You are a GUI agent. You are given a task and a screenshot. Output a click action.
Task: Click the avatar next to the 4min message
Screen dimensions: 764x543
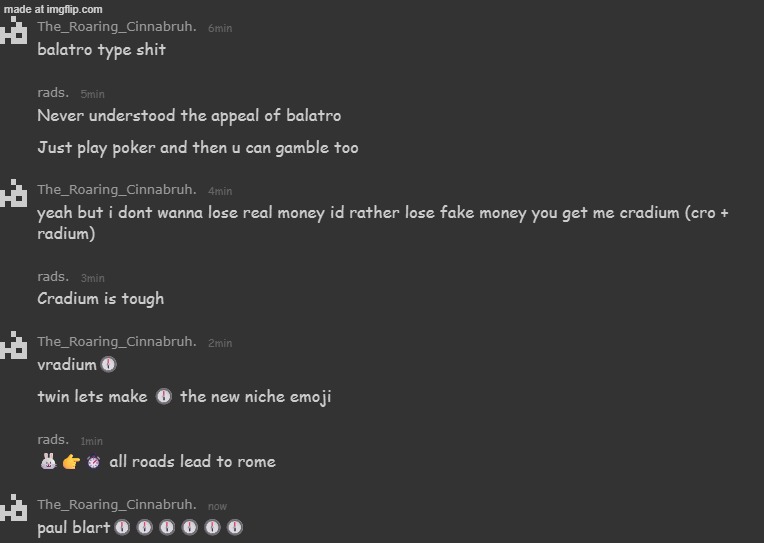click(14, 194)
